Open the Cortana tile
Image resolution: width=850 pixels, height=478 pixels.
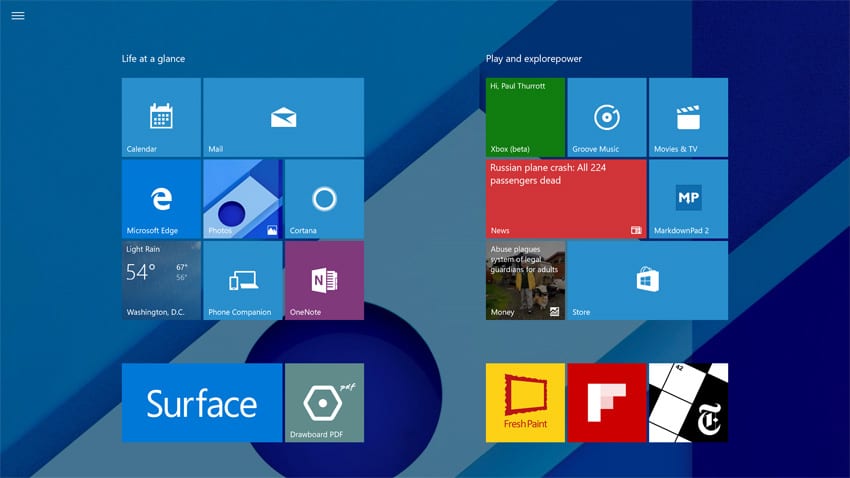[x=324, y=199]
